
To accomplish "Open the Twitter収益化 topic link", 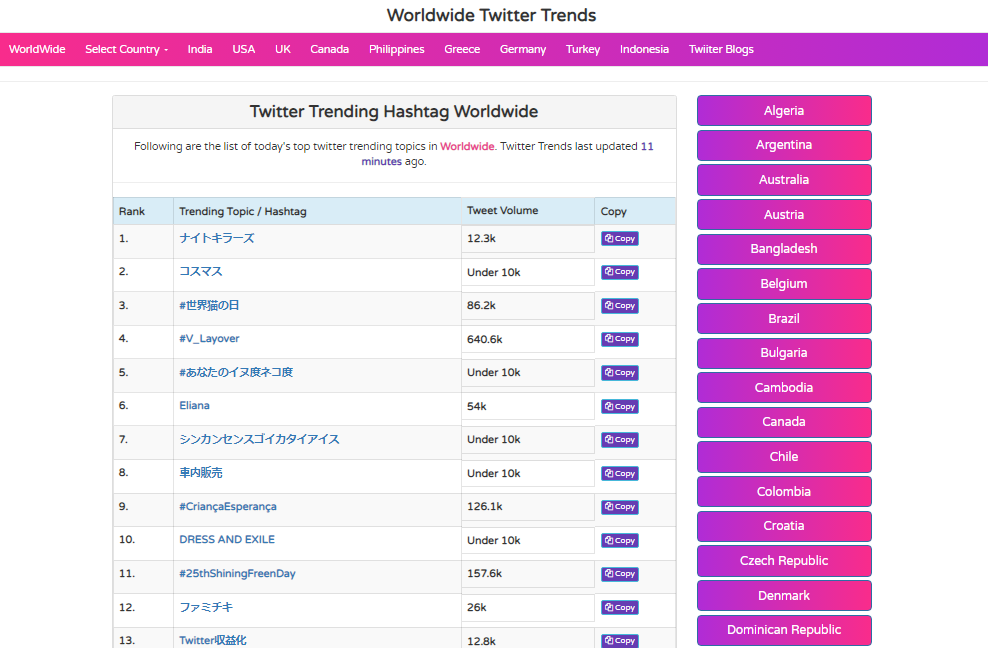I will [212, 640].
